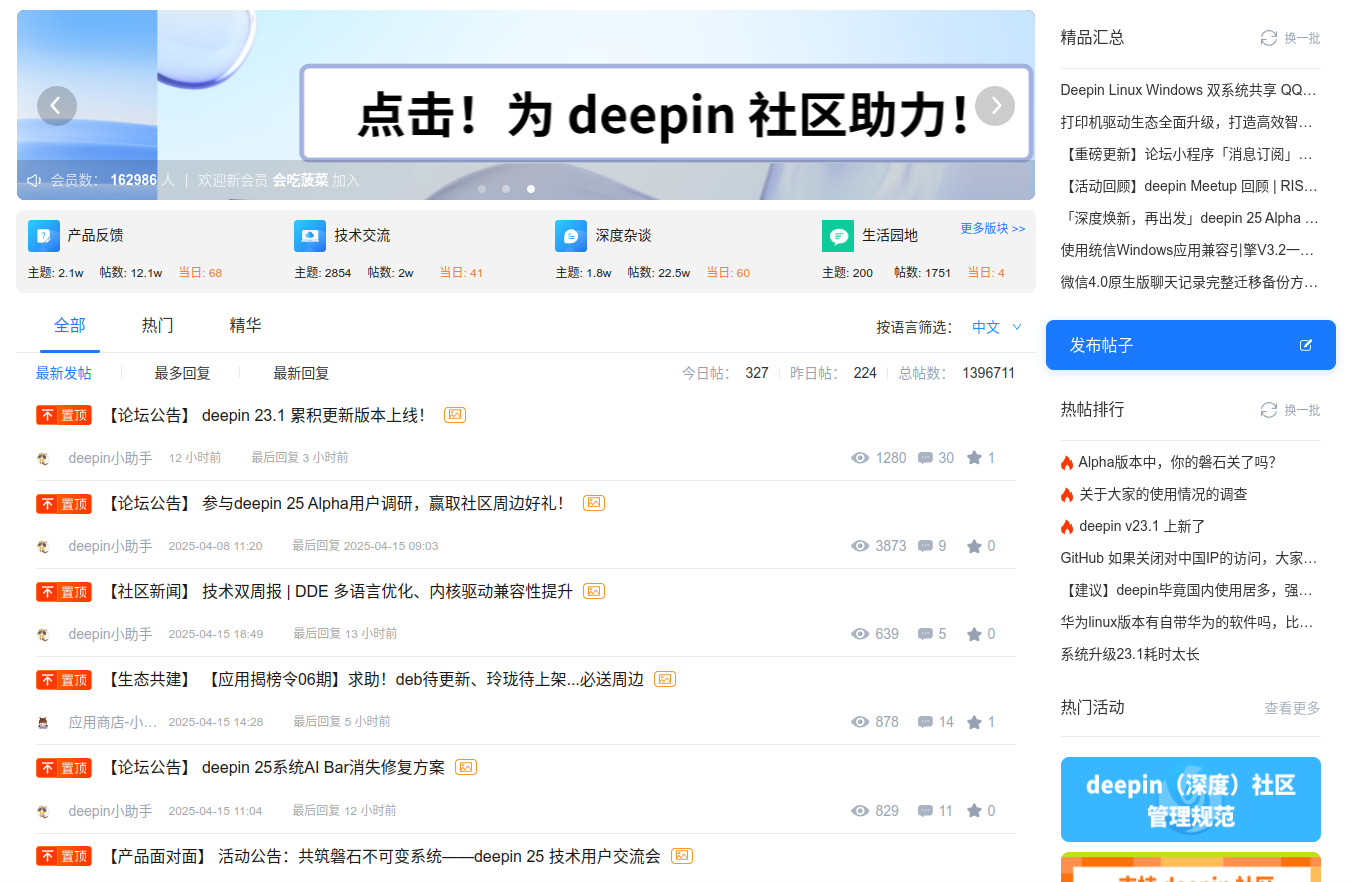Screen dimensions: 1351x882
Task: Click the speaker icon beside 会员数
Action: click(x=34, y=180)
